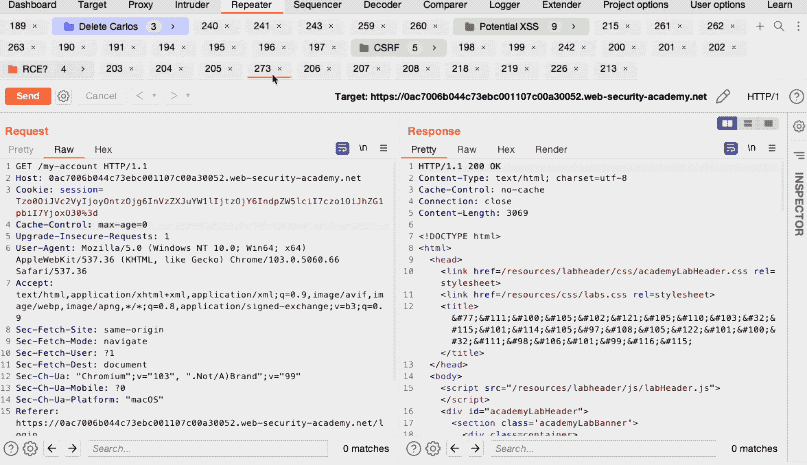Screen dimensions: 807x465
Task: Add a new Repeater tab with plus icon
Action: pyautogui.click(x=760, y=26)
